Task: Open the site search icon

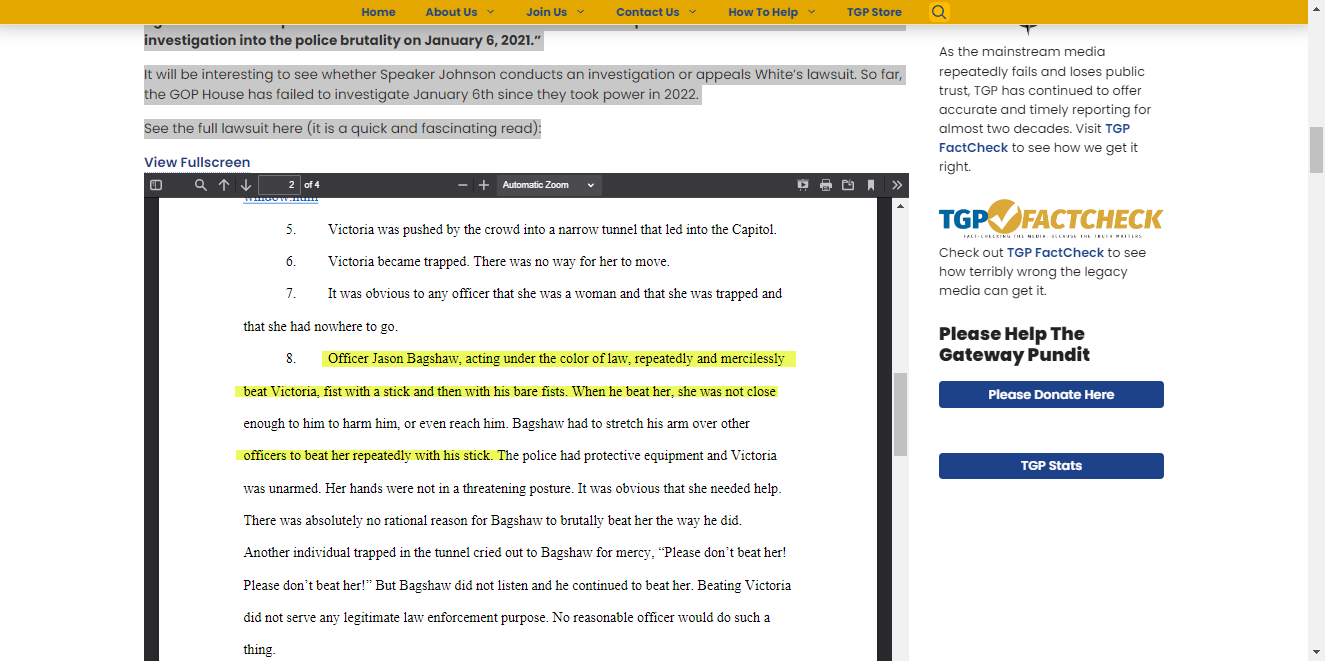Action: pyautogui.click(x=938, y=12)
